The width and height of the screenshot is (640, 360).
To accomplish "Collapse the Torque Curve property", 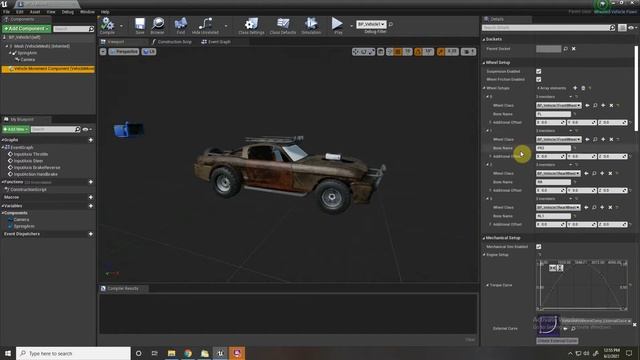I will [487, 285].
